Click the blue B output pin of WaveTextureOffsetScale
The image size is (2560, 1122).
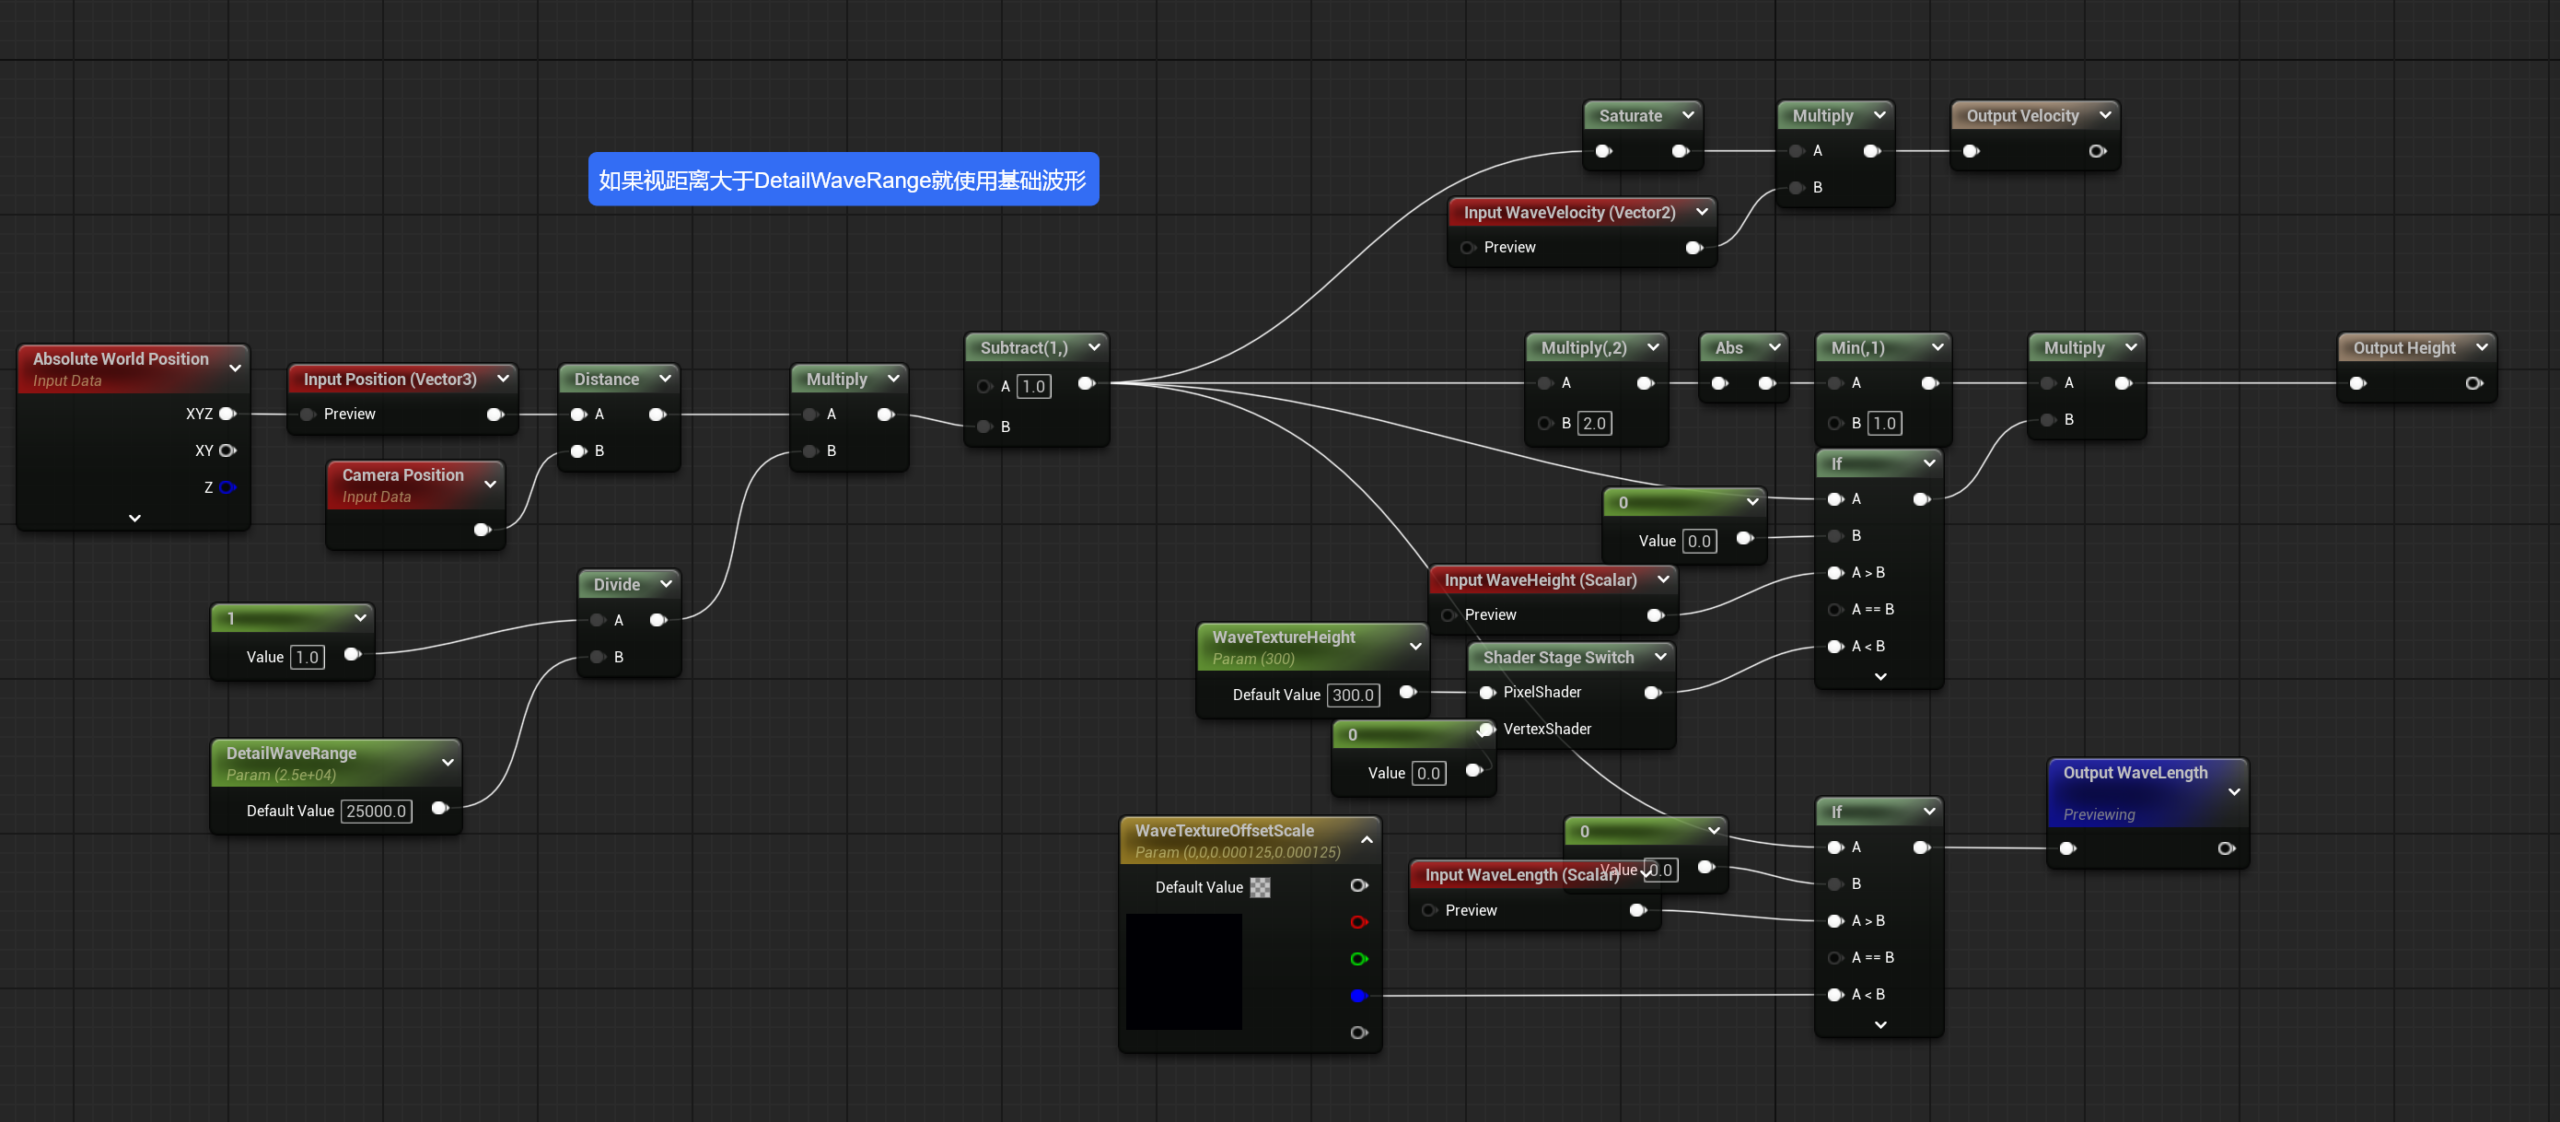(x=1358, y=995)
